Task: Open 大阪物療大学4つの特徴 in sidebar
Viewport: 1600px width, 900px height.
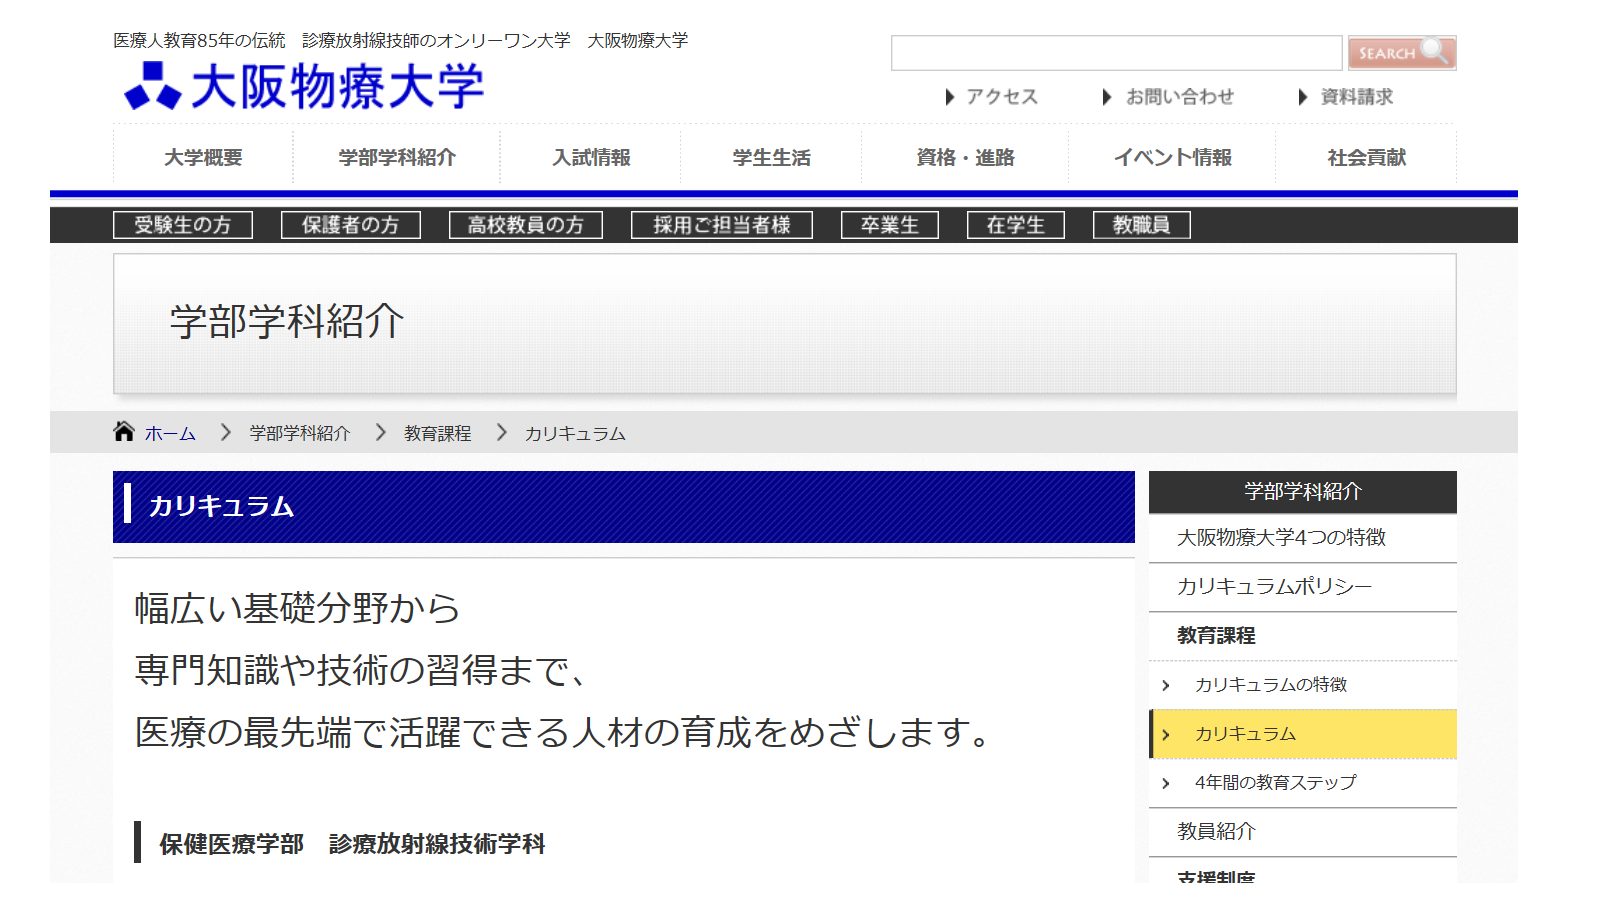Action: point(1302,538)
